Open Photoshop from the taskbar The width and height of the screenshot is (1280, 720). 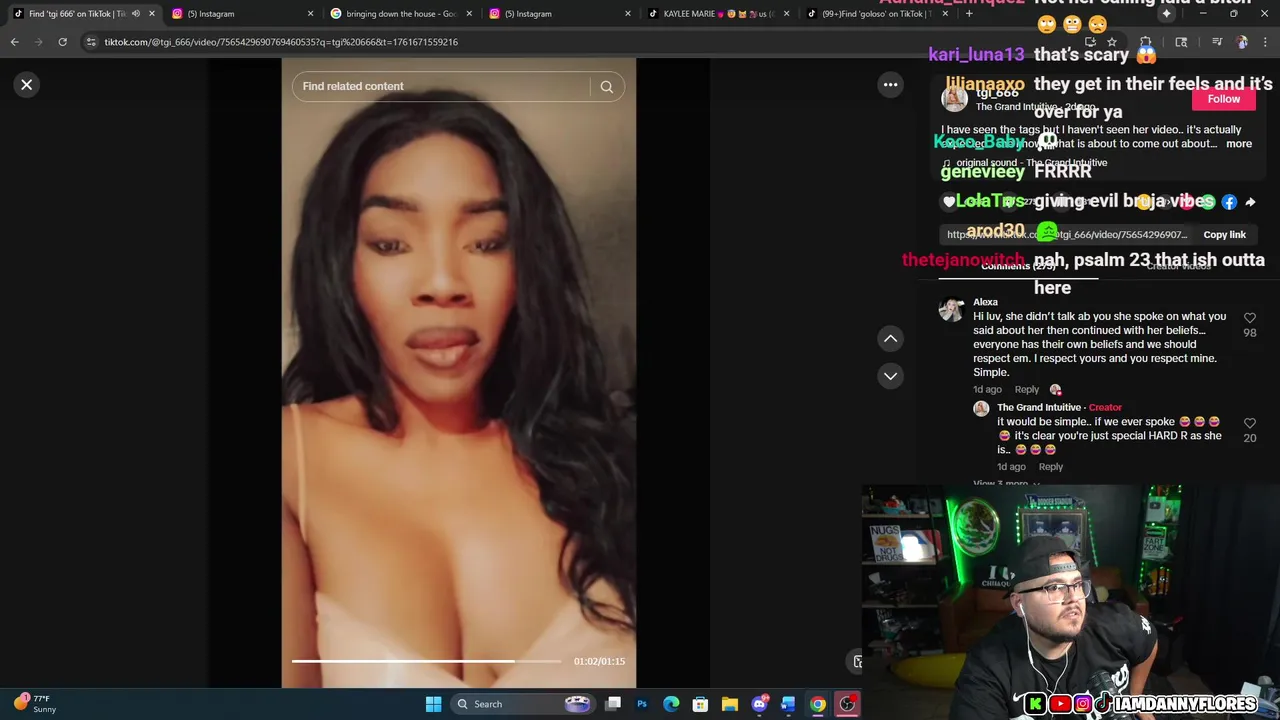coord(642,704)
